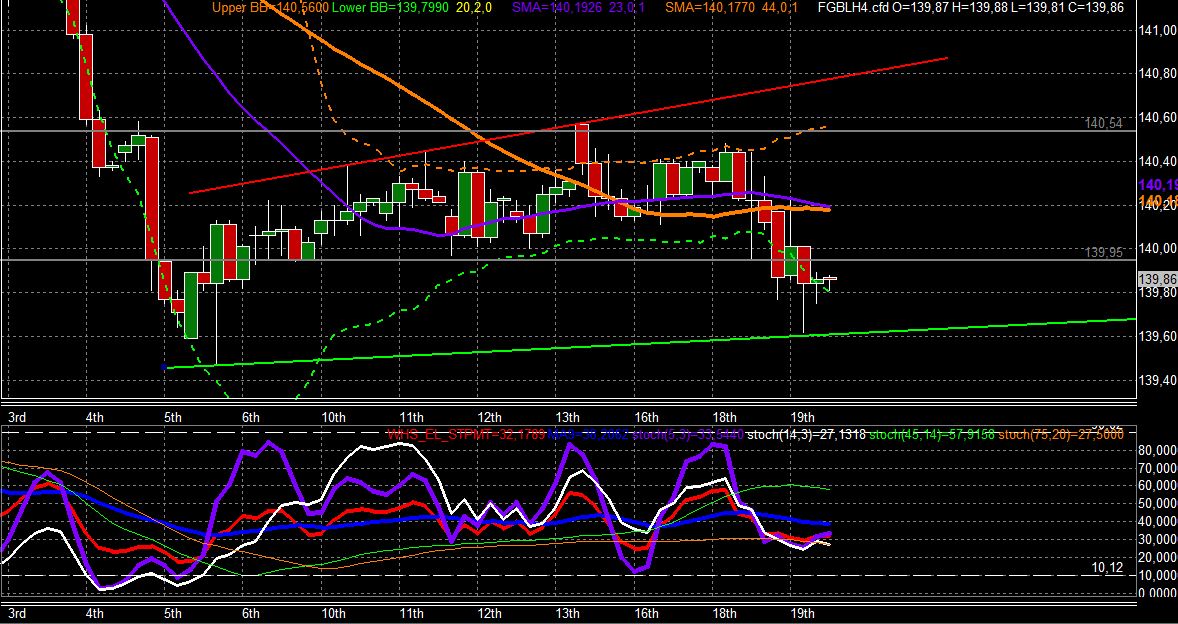Image resolution: width=1178 pixels, height=624 pixels.
Task: Click 13th on the price chart date axis
Action: (567, 418)
